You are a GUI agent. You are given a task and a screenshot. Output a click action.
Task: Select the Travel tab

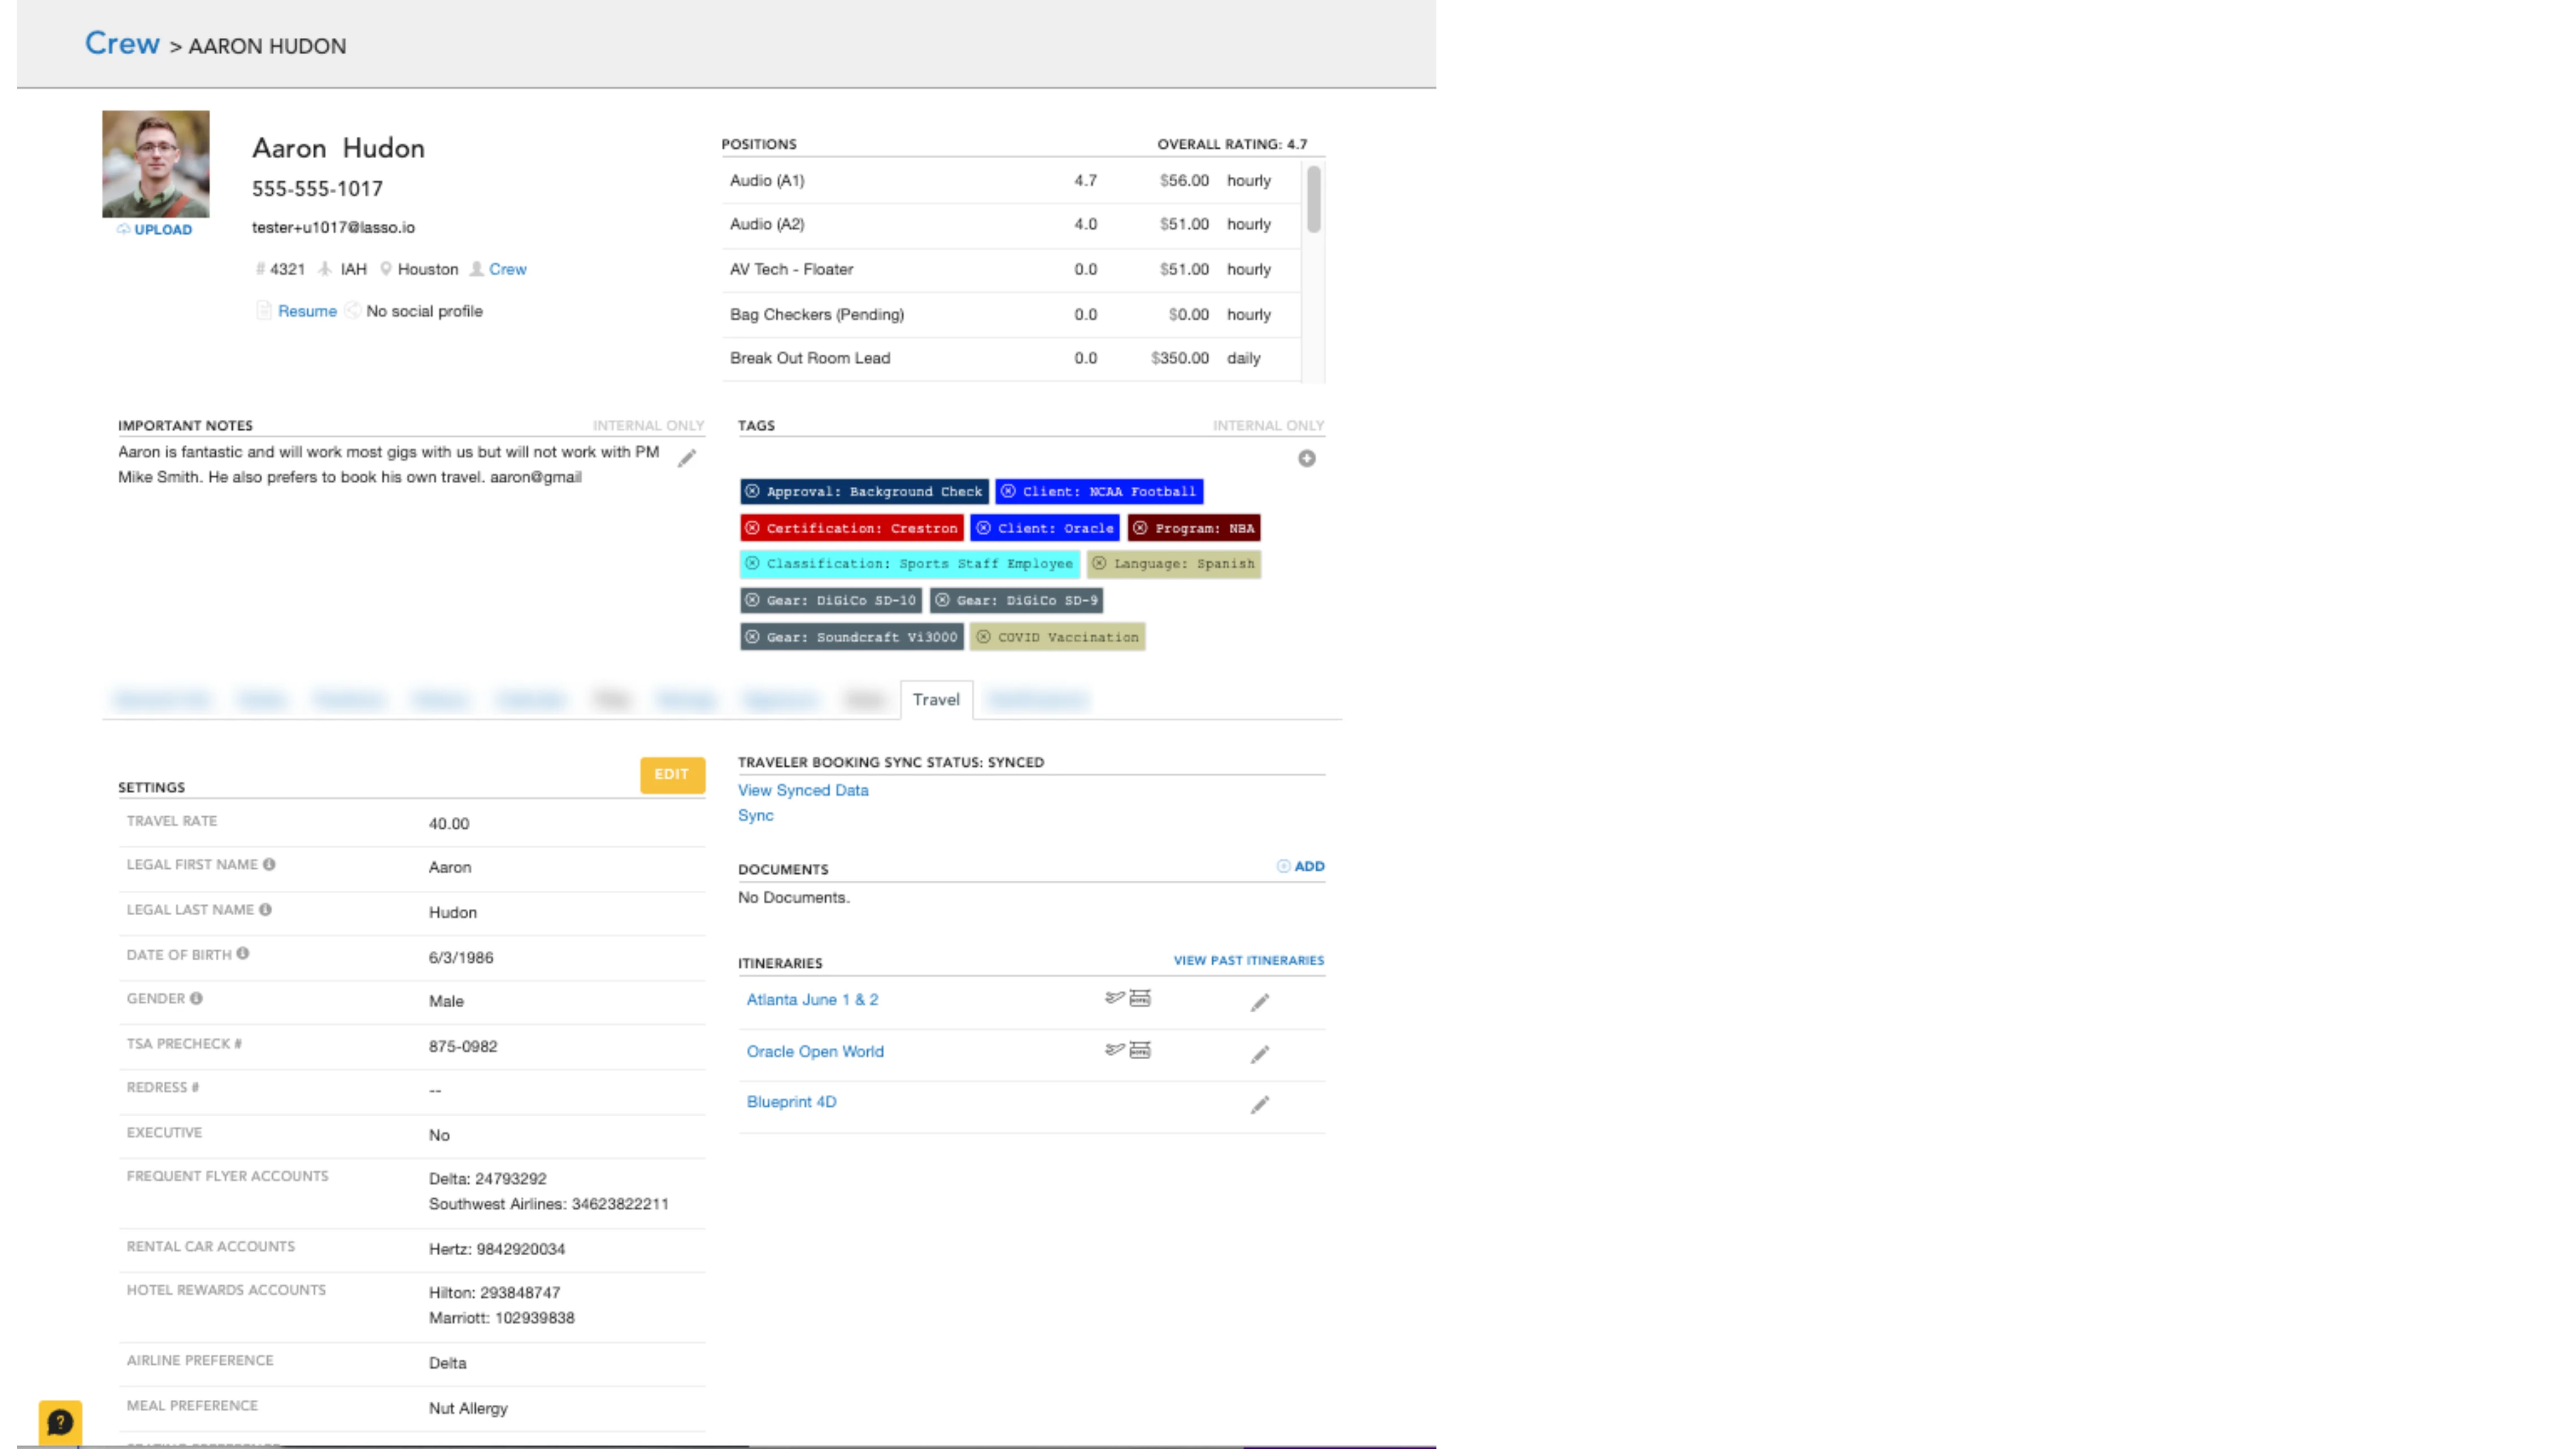[936, 699]
